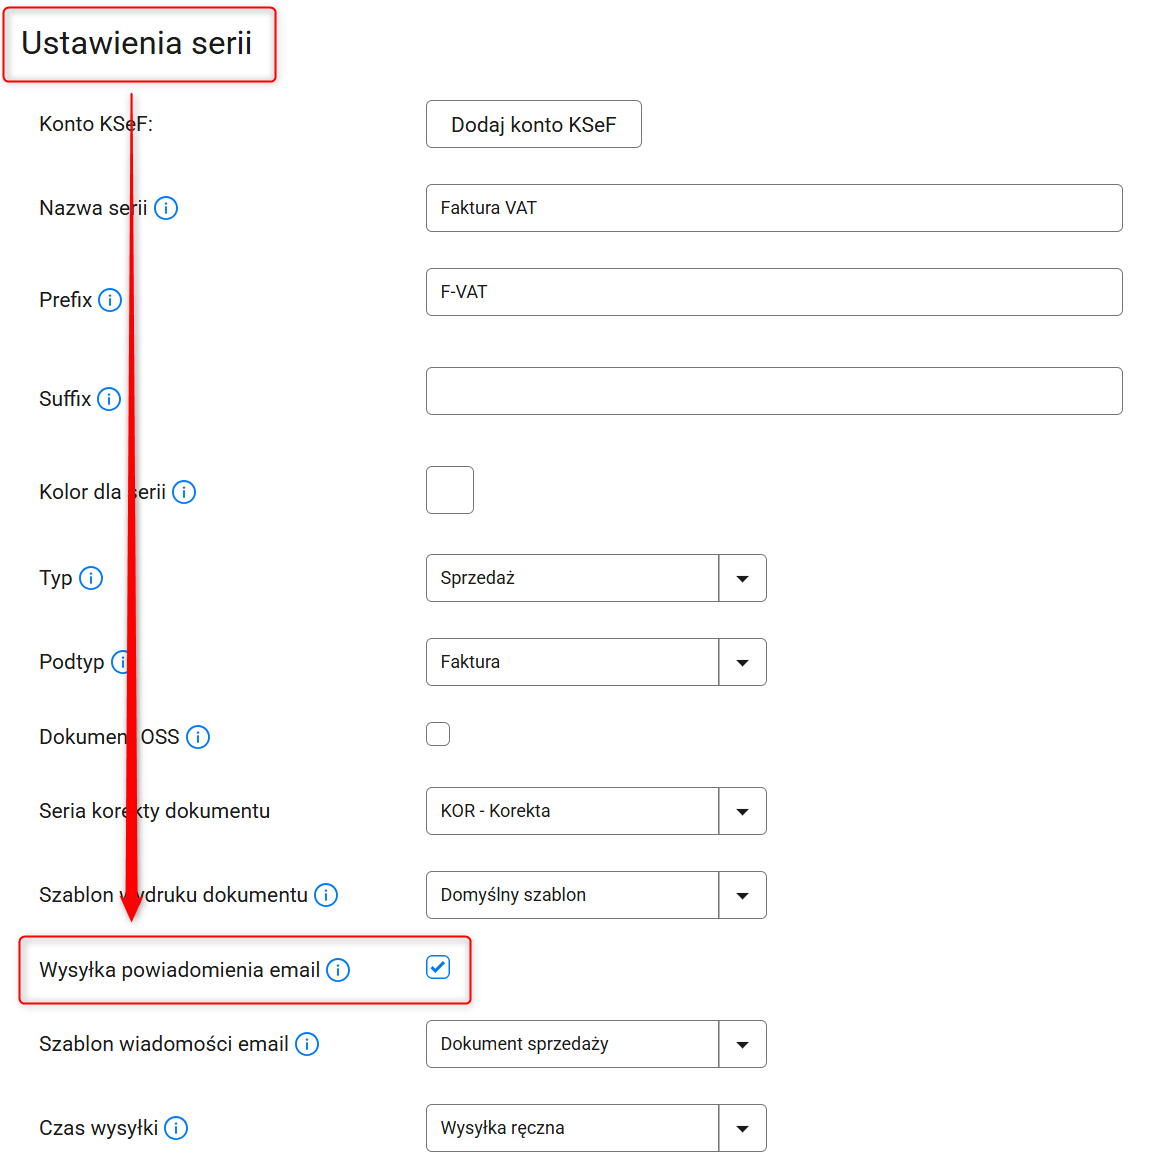Viewport: 1149px width, 1174px height.
Task: Click the Prefix info icon
Action: coord(110,300)
